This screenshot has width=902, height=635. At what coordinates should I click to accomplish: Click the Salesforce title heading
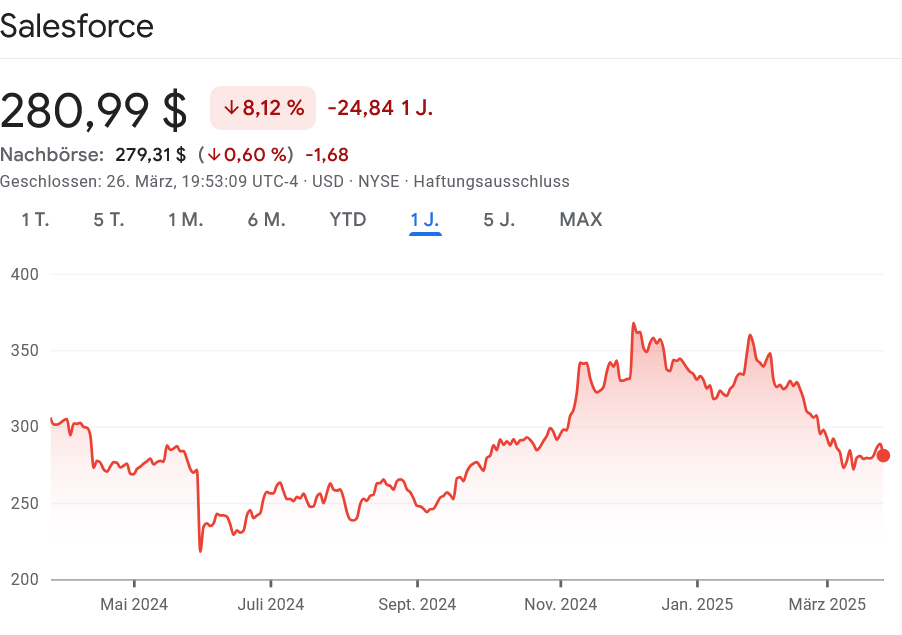(77, 26)
